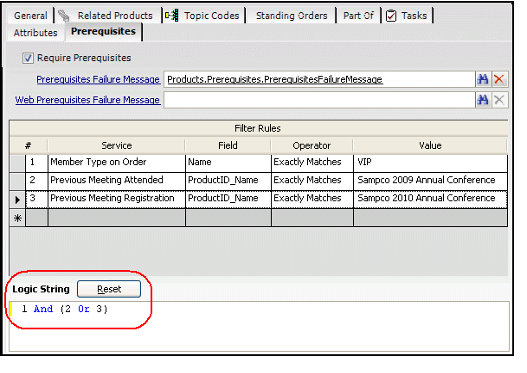Click the Operator column header
This screenshot has height=373, width=527.
pyautogui.click(x=312, y=146)
